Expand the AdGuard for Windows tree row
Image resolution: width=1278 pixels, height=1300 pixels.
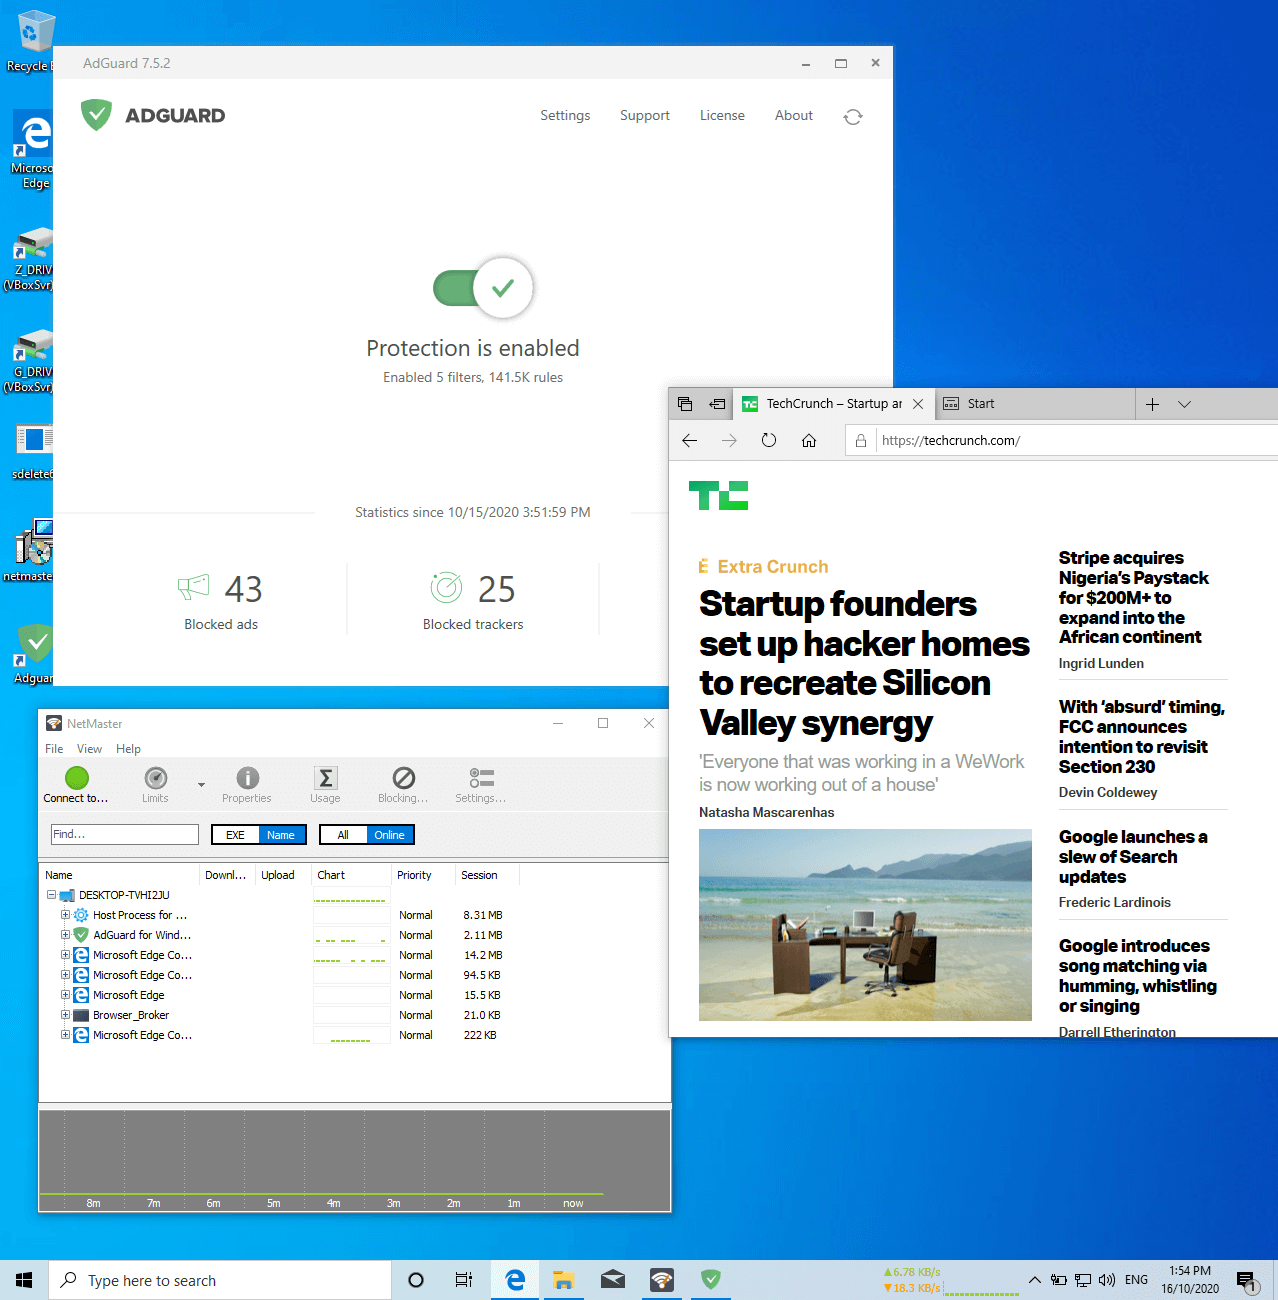[x=65, y=935]
